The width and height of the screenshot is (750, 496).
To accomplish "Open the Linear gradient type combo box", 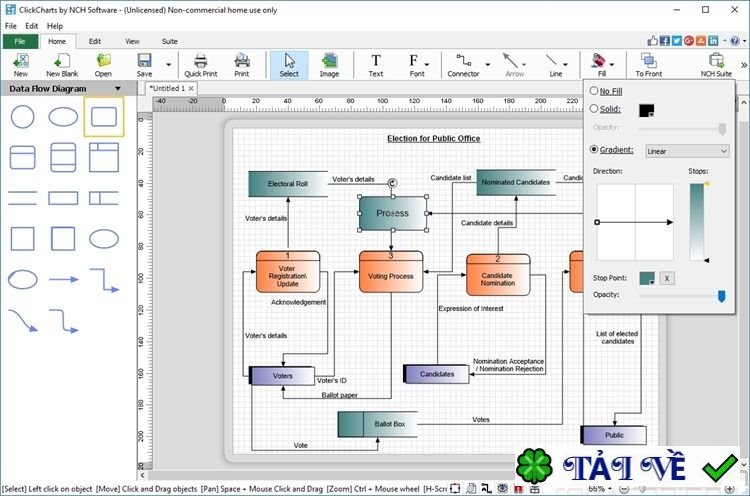I will click(x=687, y=151).
